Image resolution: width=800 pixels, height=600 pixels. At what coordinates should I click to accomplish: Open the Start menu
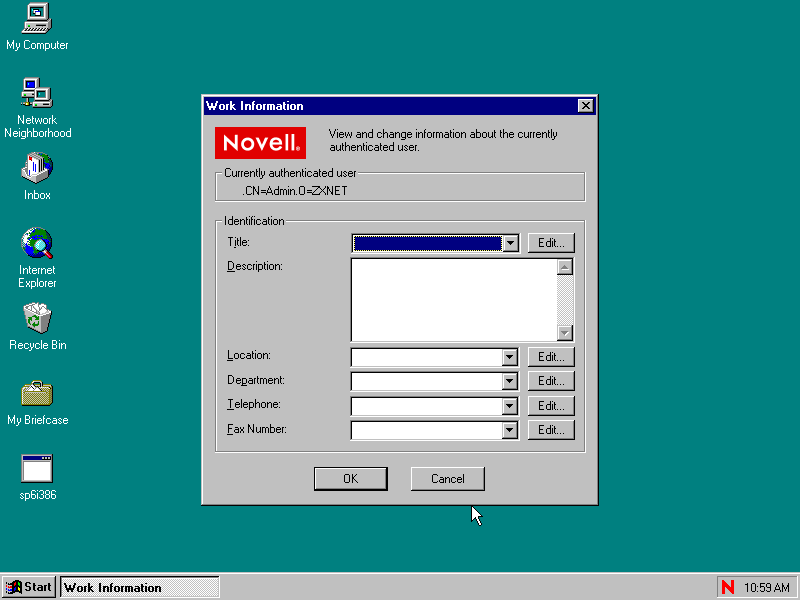click(29, 587)
